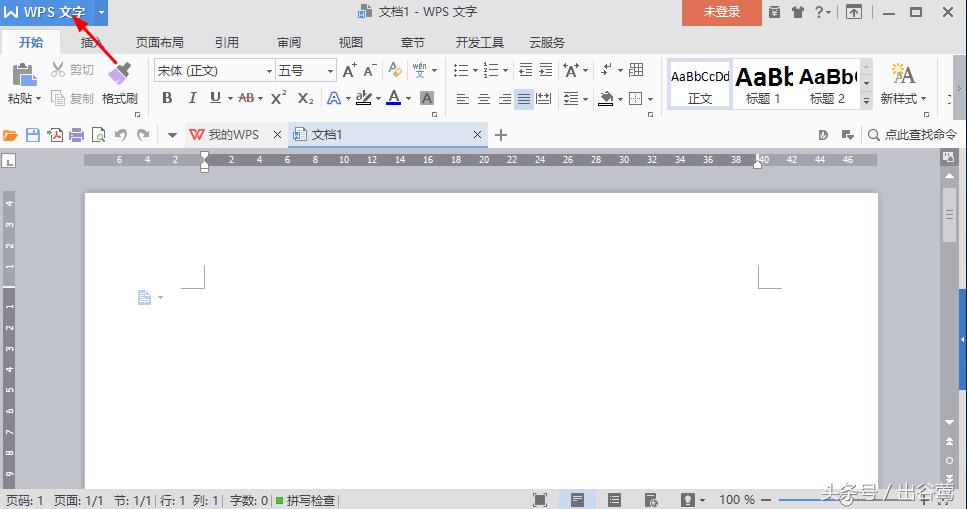Viewport: 967px width, 509px height.
Task: Toggle Italic formatting
Action: 192,98
